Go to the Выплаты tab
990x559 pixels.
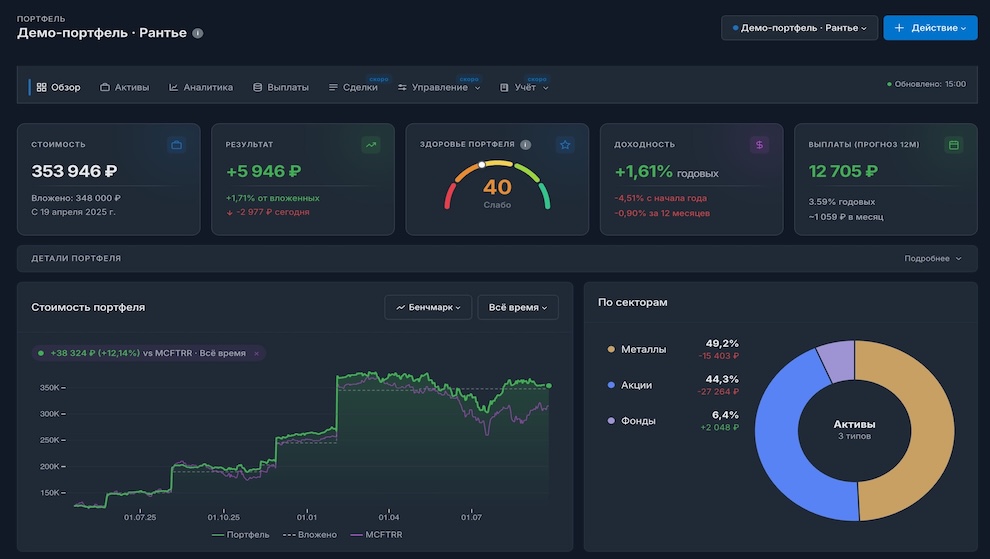click(280, 87)
